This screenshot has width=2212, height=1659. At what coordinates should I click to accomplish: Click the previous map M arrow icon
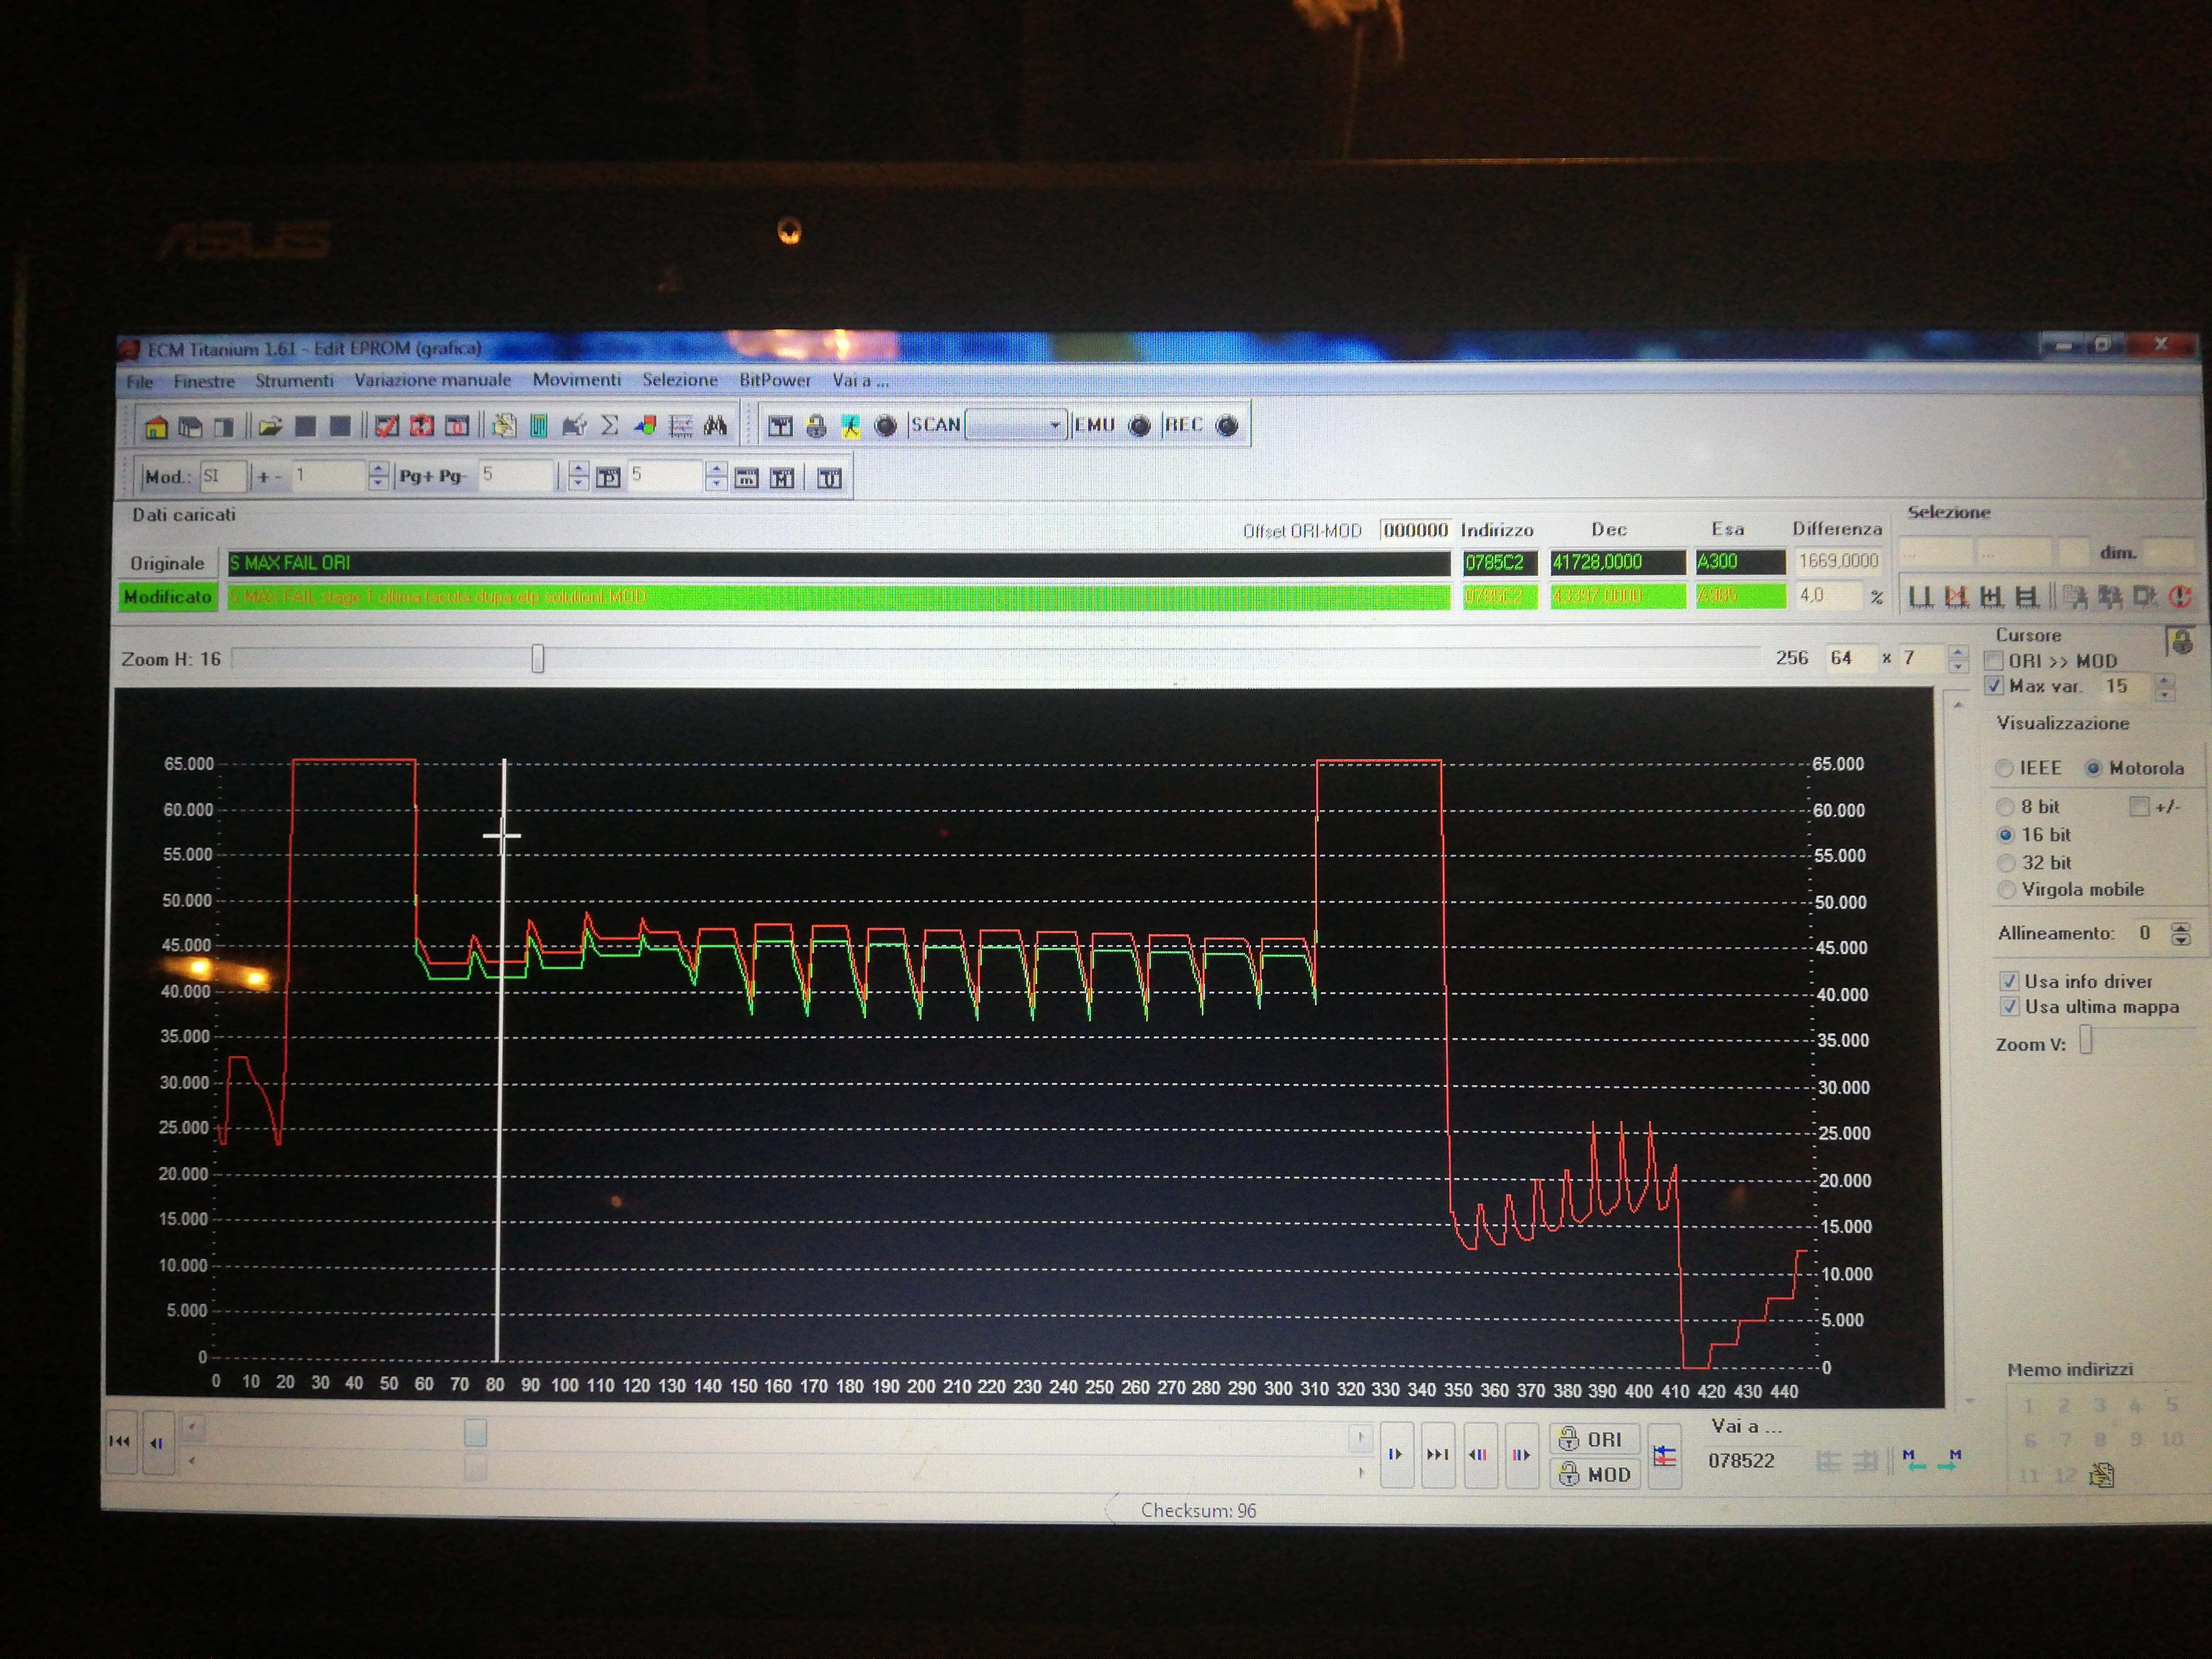[1913, 1460]
